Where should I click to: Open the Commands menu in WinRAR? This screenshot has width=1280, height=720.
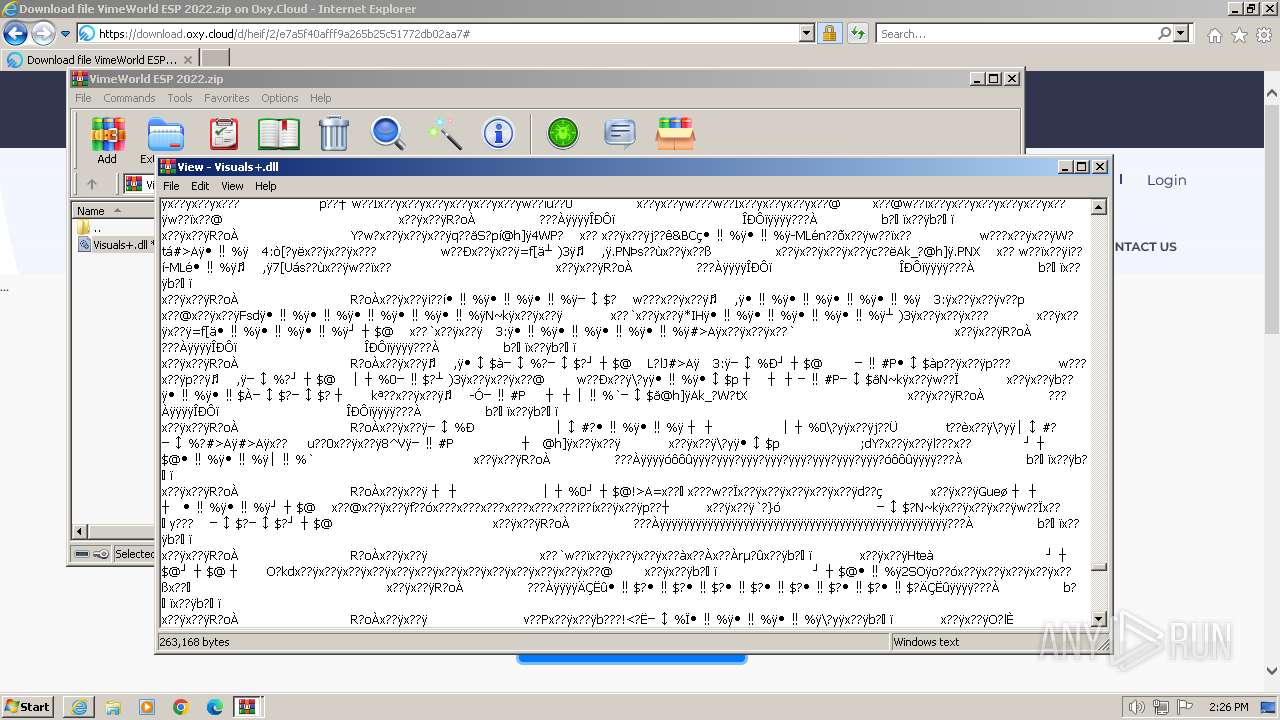(129, 98)
